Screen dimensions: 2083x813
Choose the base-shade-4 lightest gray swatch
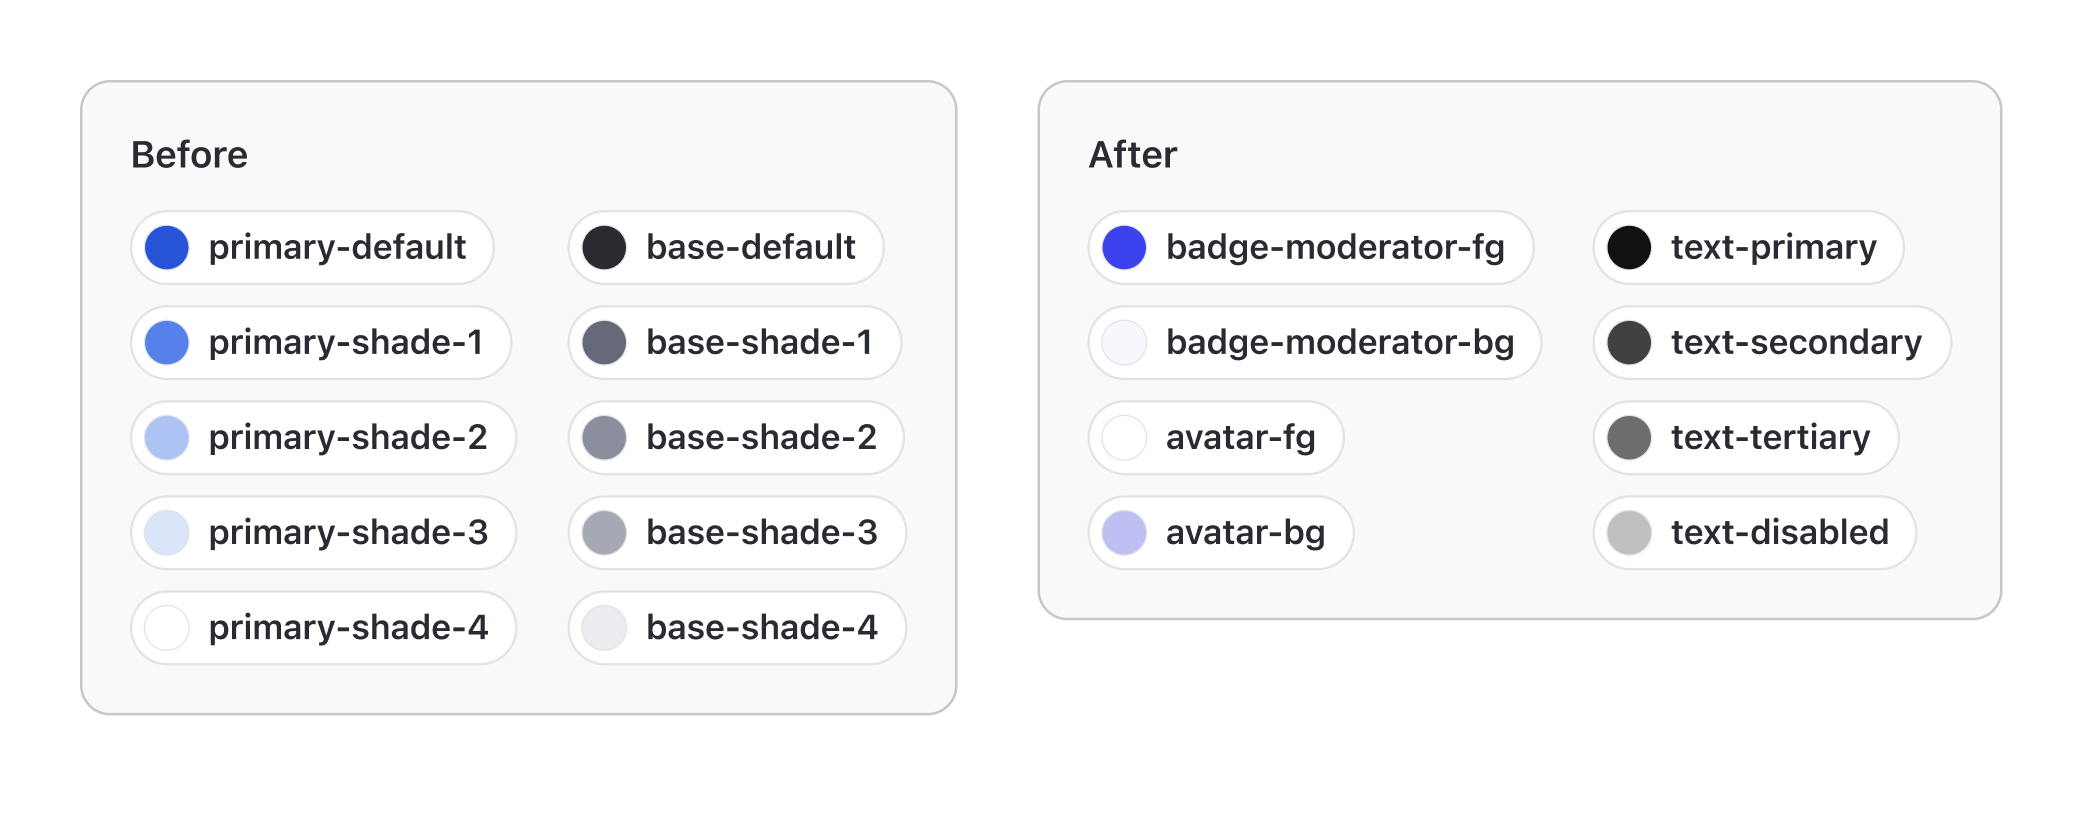point(604,628)
